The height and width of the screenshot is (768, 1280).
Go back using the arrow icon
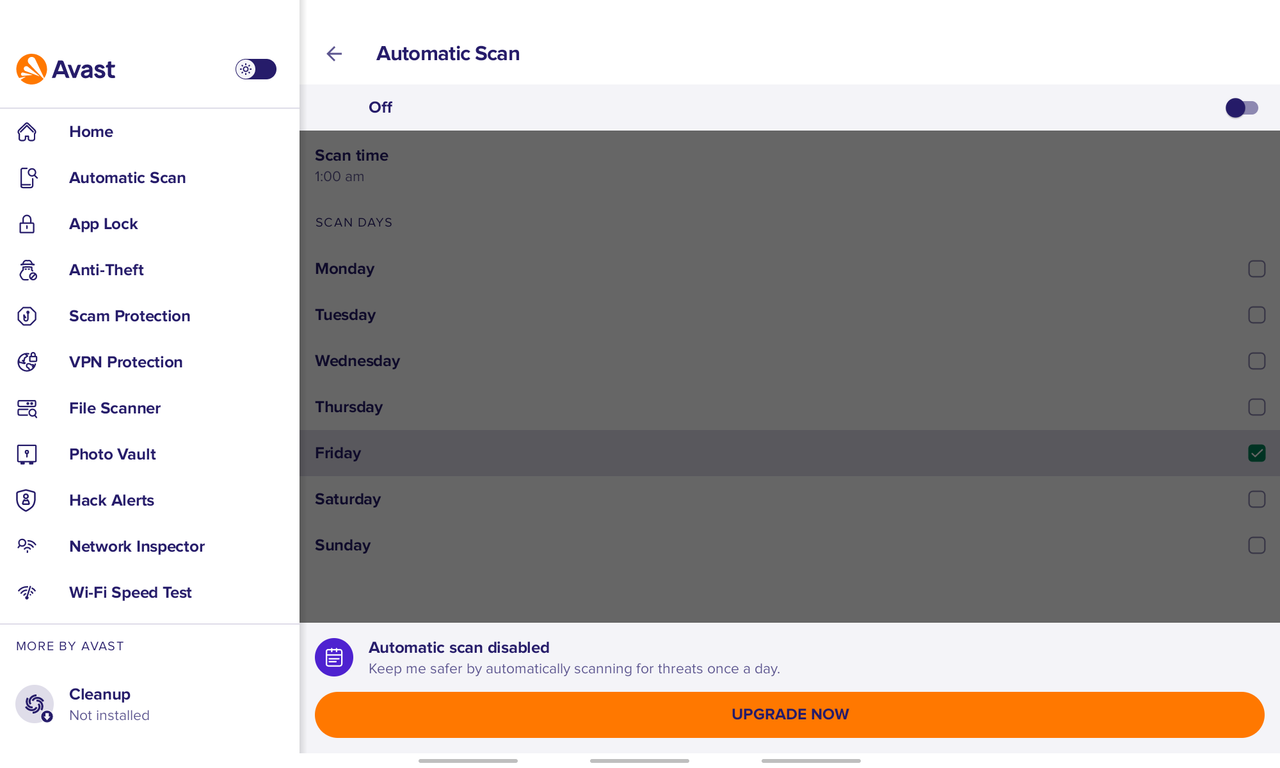coord(334,54)
